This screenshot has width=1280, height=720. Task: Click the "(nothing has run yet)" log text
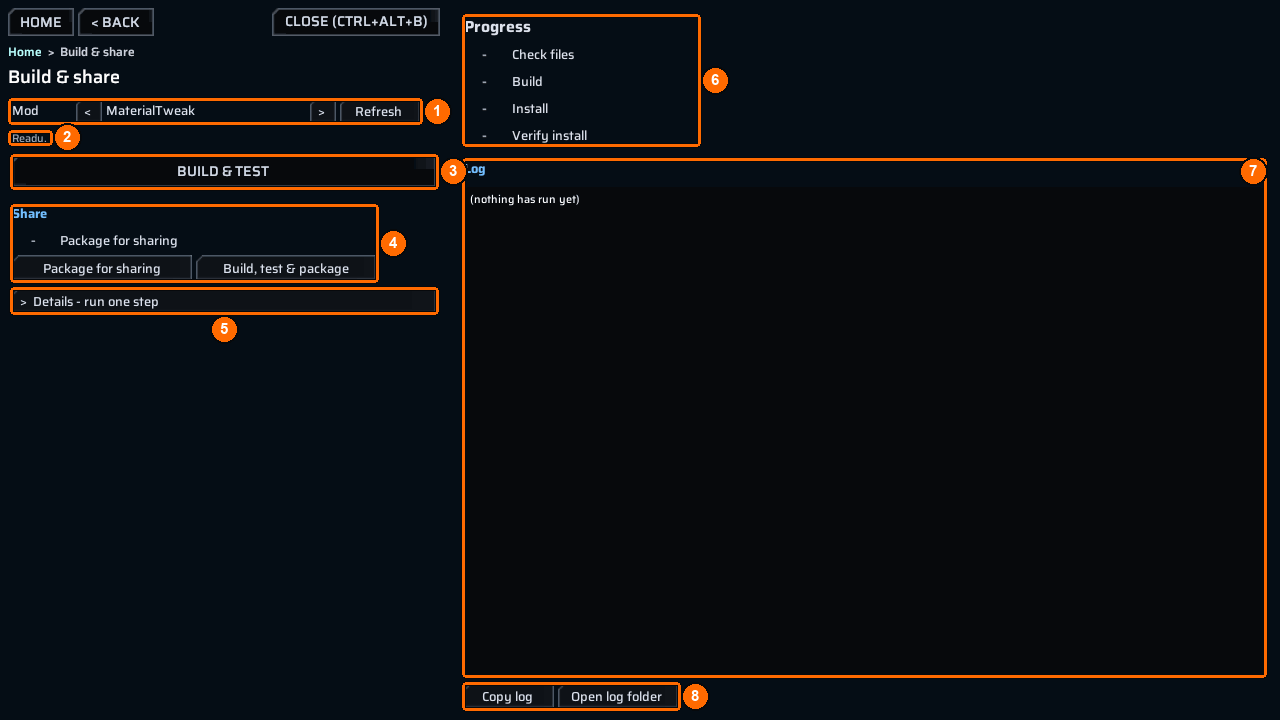[525, 200]
